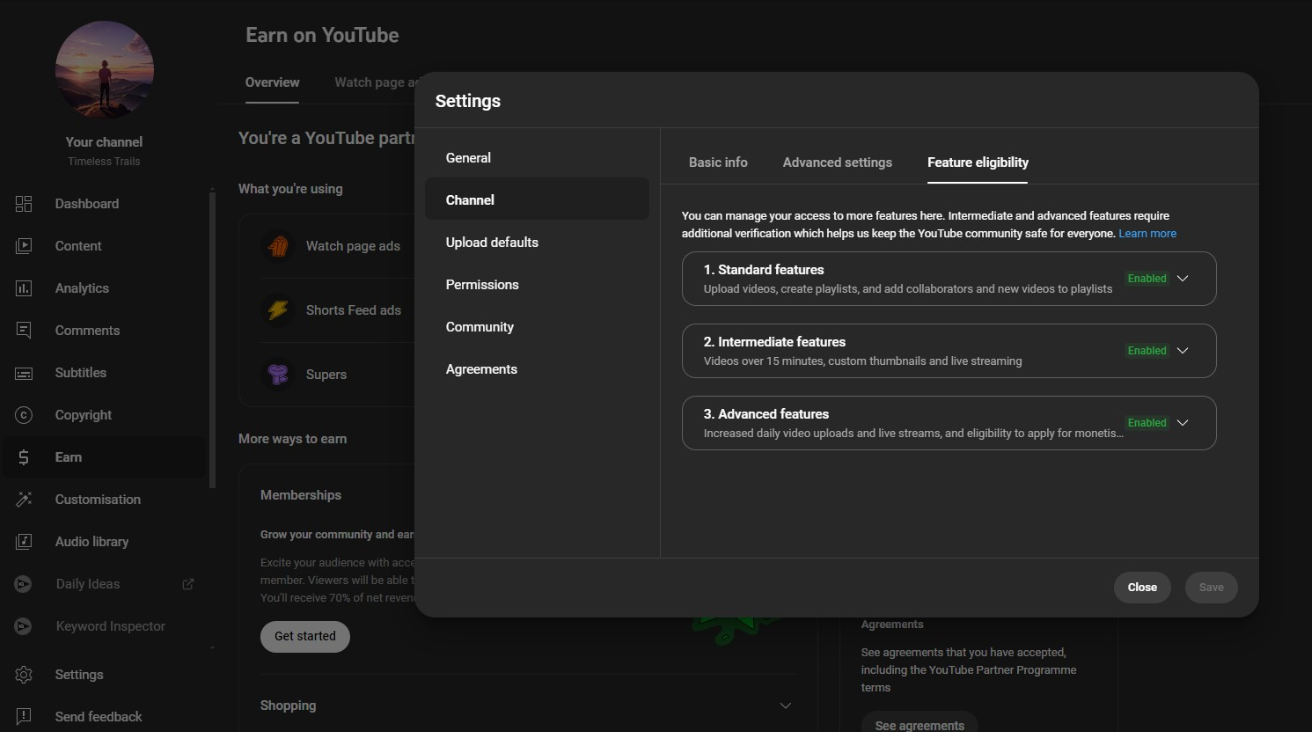Click the external link icon beside Daily Ideas
The image size is (1312, 732).
coord(188,584)
